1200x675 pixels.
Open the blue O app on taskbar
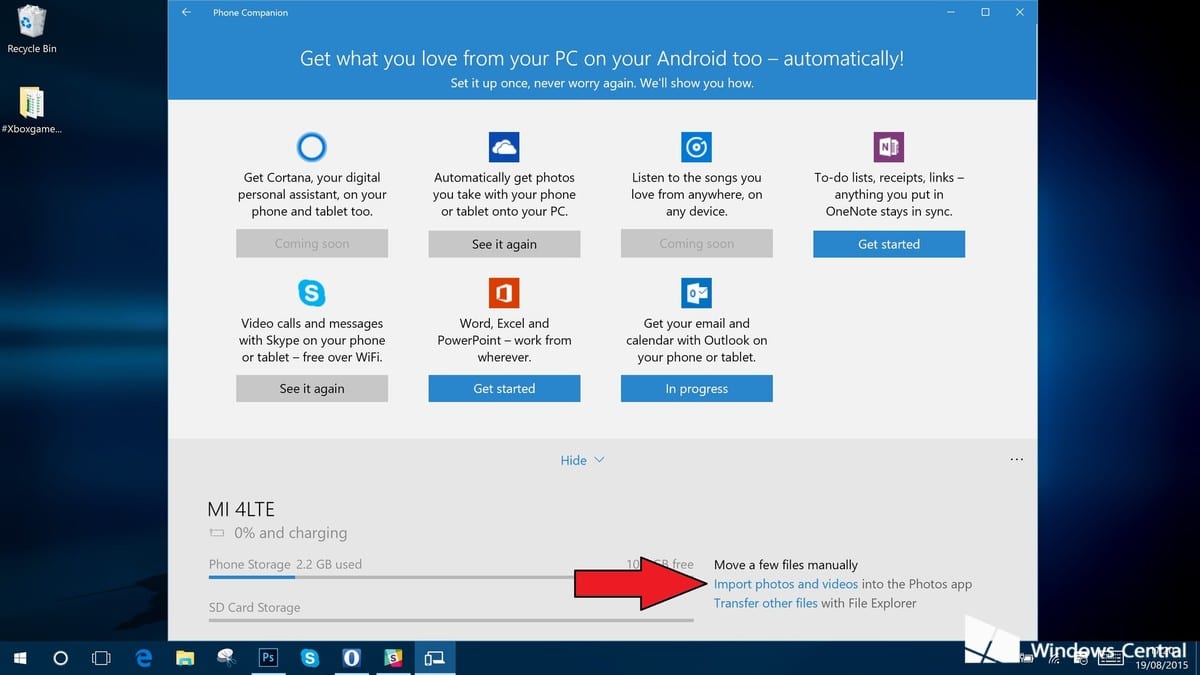click(x=351, y=658)
